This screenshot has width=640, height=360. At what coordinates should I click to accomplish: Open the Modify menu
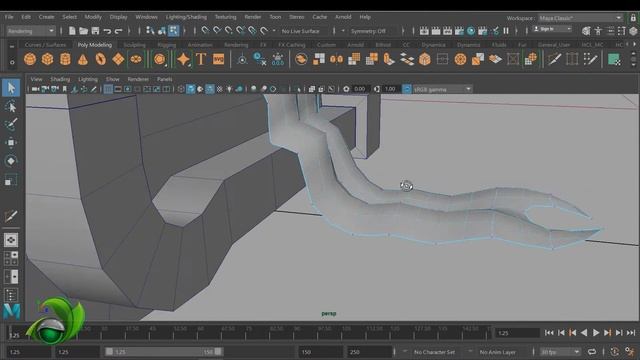[x=93, y=17]
